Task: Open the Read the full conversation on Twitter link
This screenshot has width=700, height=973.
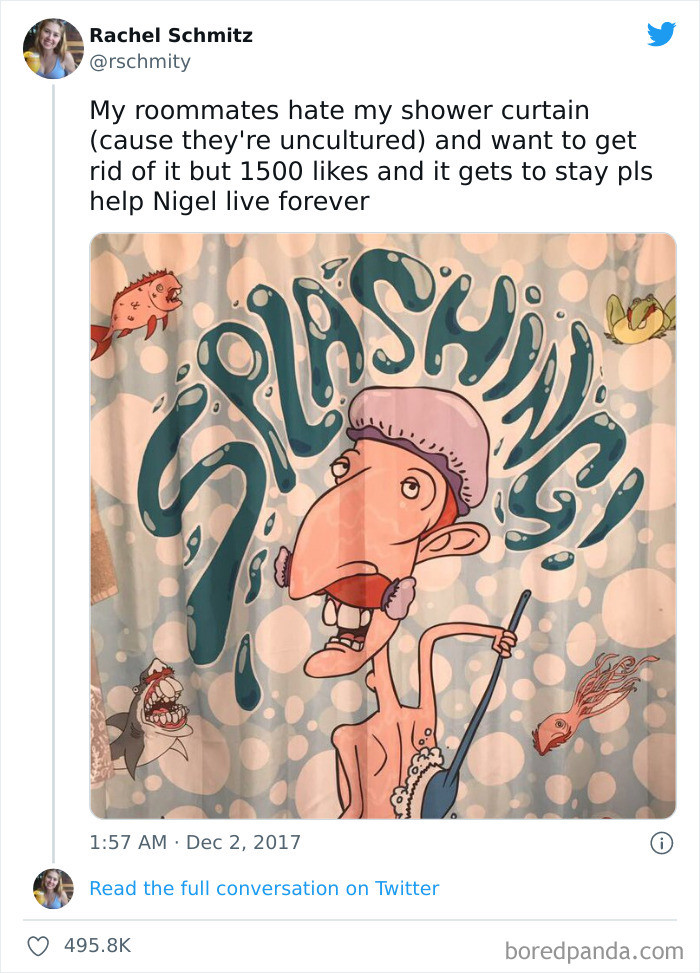Action: pos(265,888)
